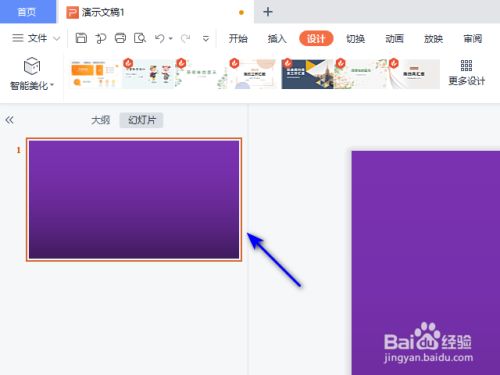The width and height of the screenshot is (500, 375).
Task: Select the 设计 ribbon tab
Action: (x=316, y=39)
